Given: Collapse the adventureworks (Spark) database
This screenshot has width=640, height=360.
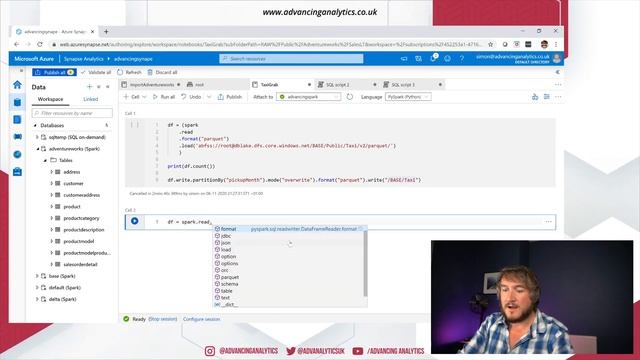Looking at the screenshot, I should tap(37, 149).
